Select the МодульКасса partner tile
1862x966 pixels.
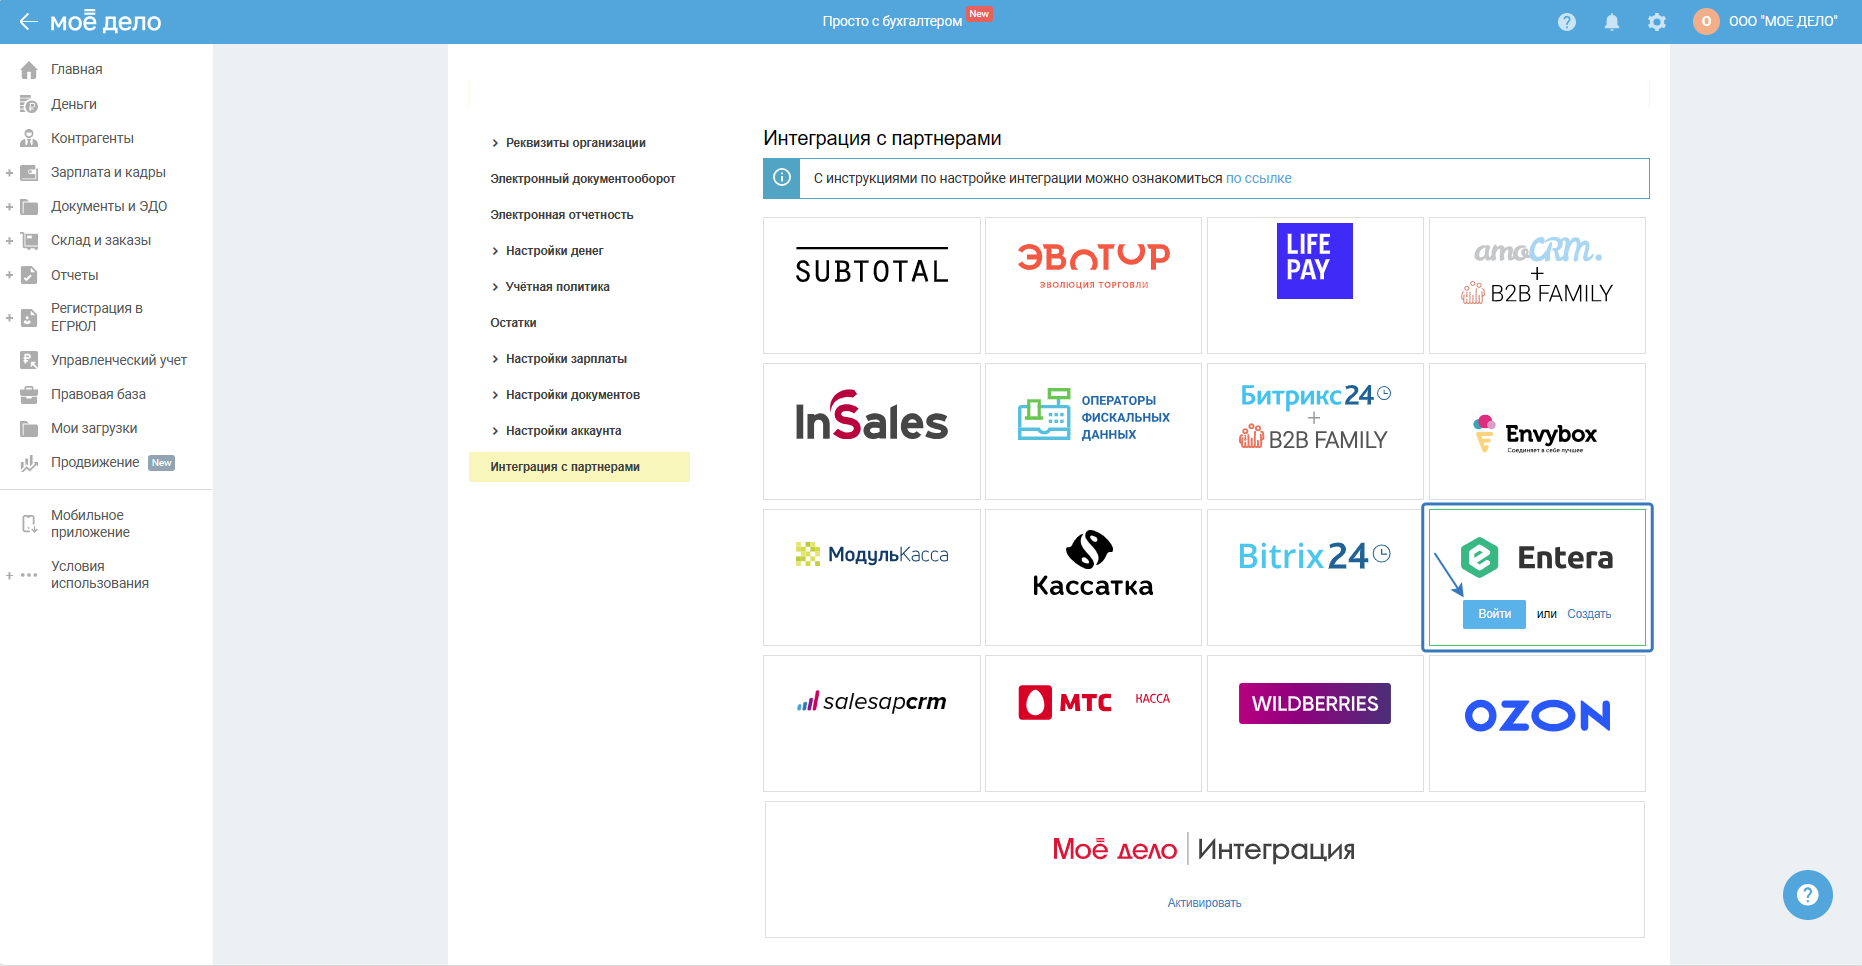(872, 577)
